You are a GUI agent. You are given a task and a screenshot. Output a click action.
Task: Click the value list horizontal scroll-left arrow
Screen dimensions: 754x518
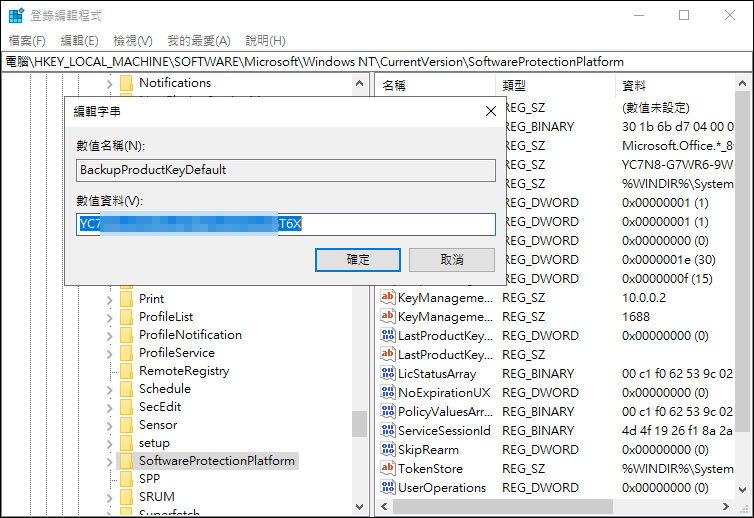pos(384,506)
